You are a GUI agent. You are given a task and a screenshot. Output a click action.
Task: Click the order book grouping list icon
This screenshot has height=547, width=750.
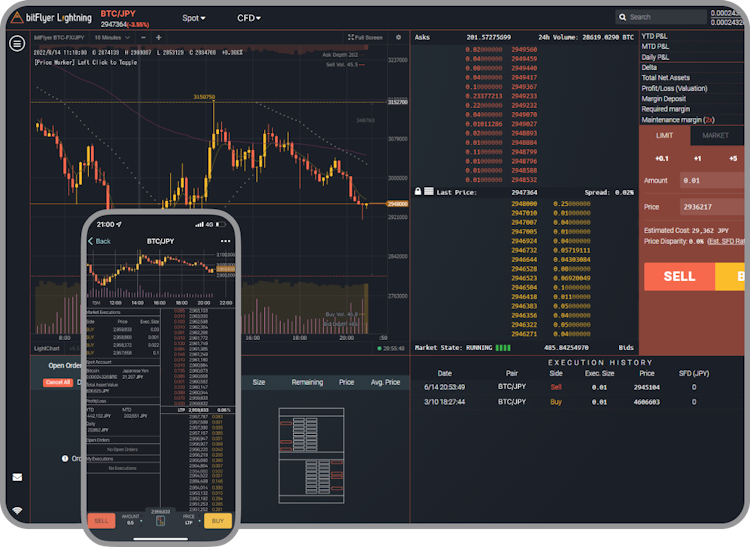click(429, 191)
